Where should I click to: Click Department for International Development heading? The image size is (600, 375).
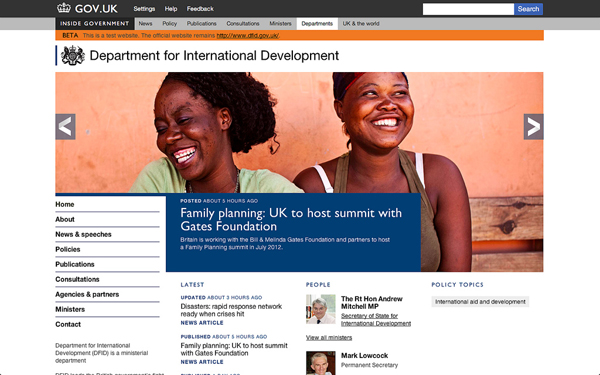point(214,55)
